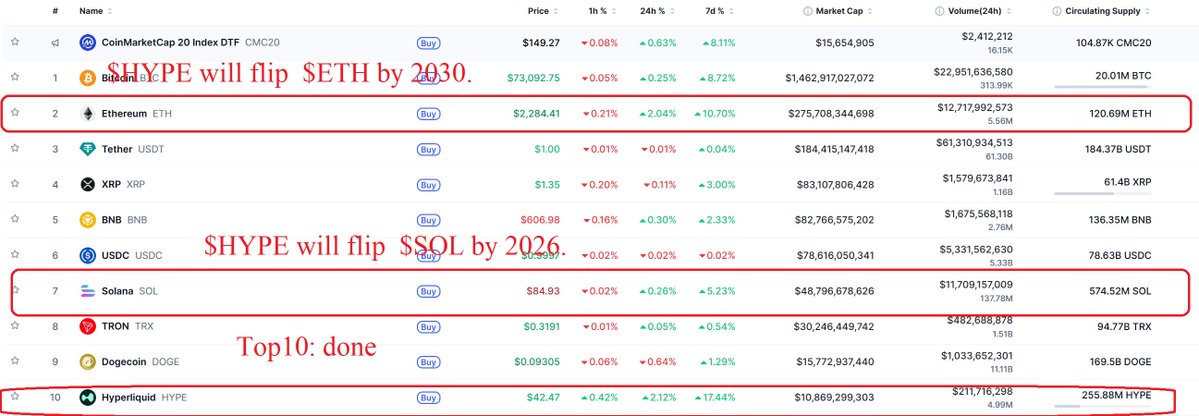Click the Solana coin logo icon
The image size is (1199, 416).
pos(87,291)
